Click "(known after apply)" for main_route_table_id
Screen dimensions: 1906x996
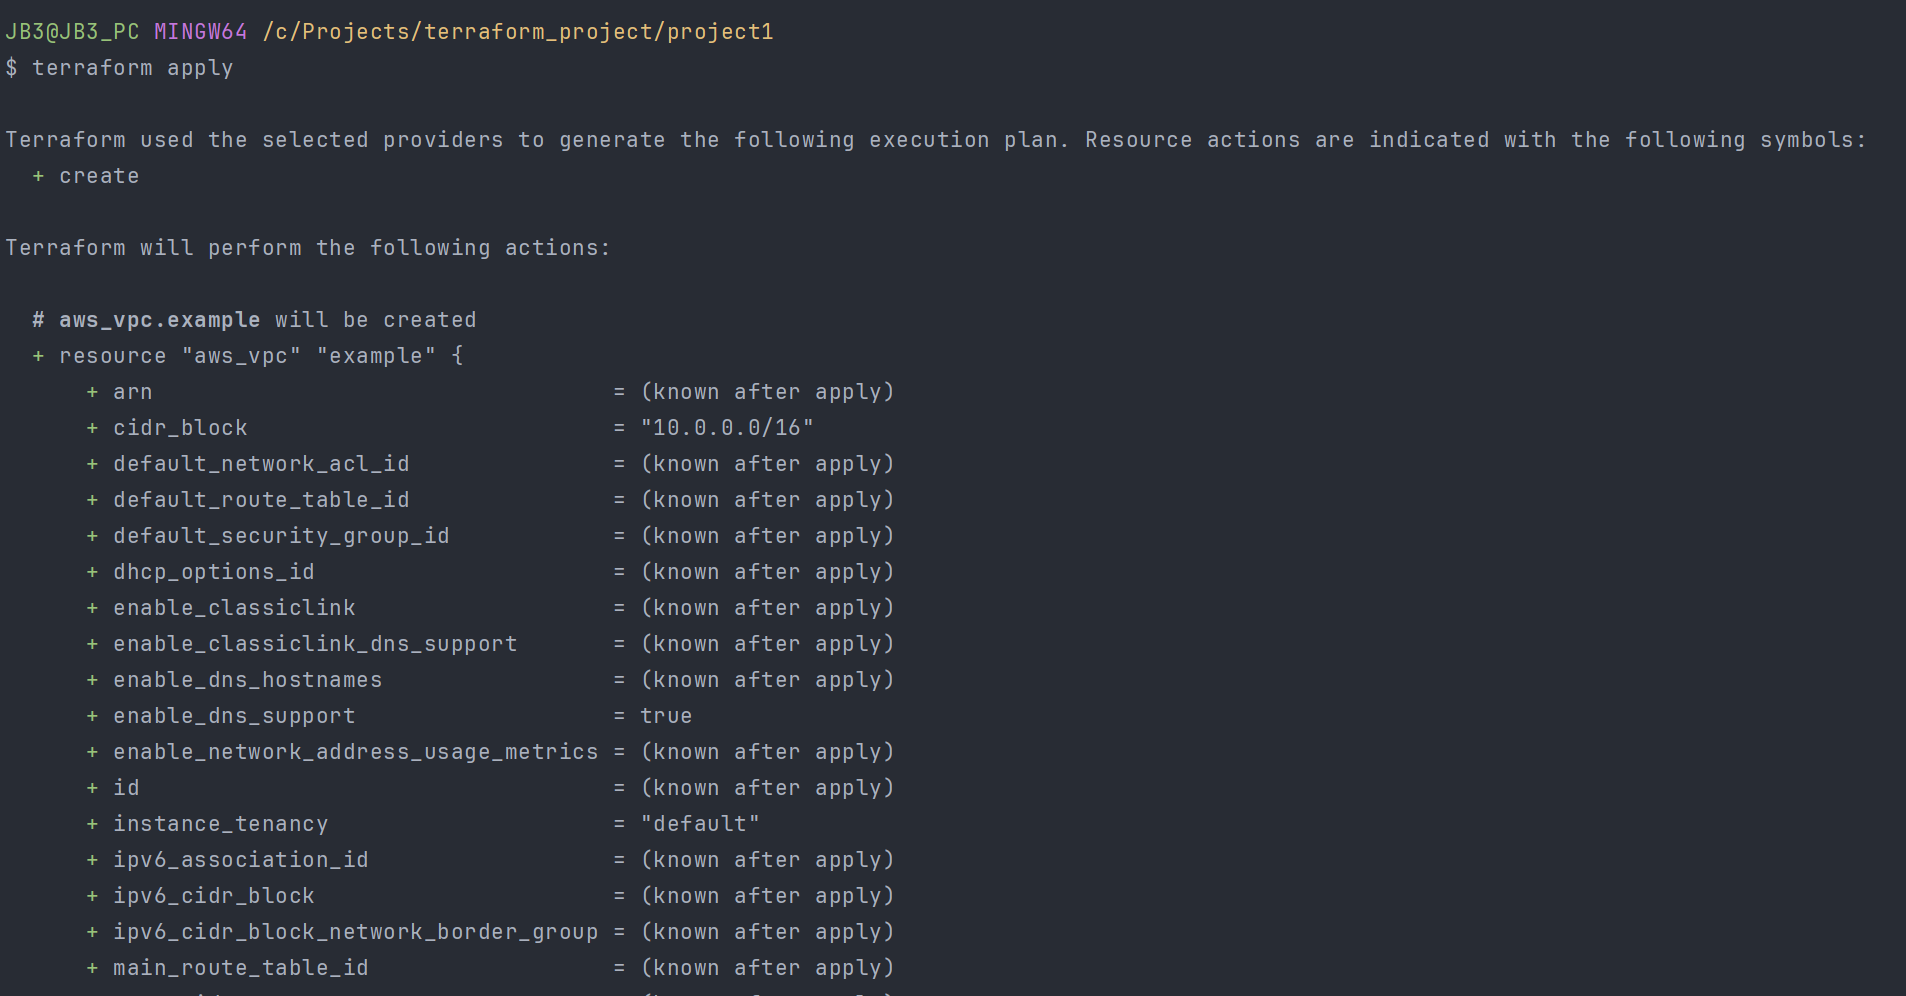click(x=768, y=968)
